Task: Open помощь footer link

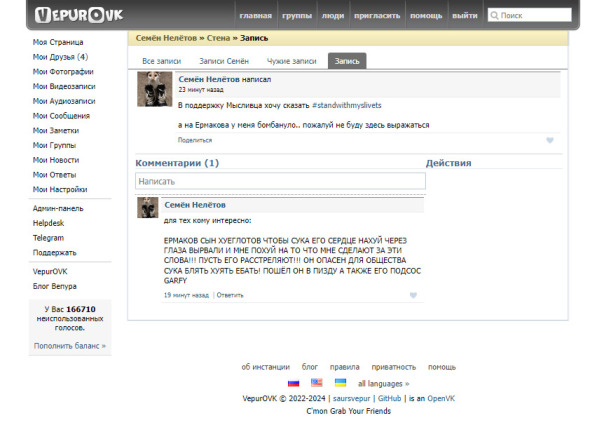Action: tap(442, 367)
